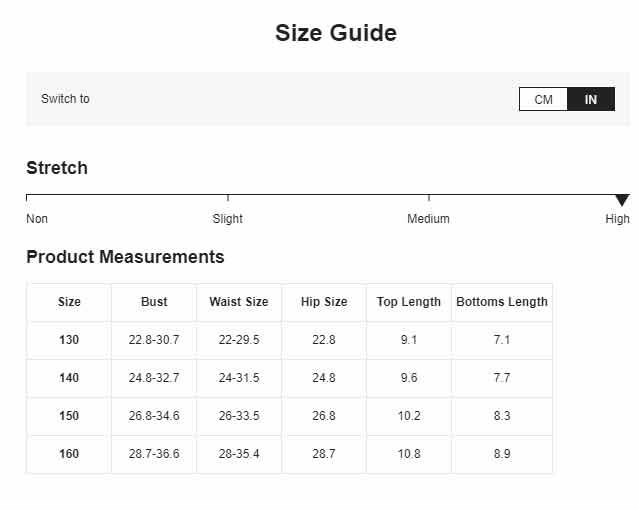The height and width of the screenshot is (510, 639).
Task: Click the Non stretch label
Action: click(x=37, y=219)
